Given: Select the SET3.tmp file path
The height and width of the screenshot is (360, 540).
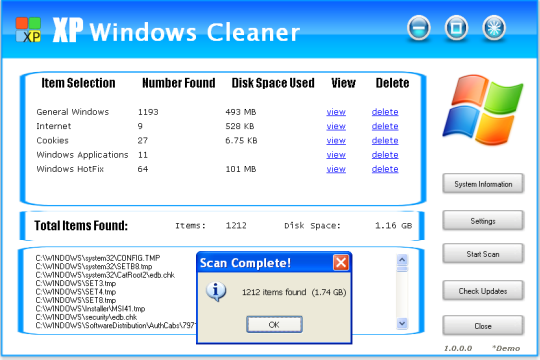Looking at the screenshot, I should (x=76, y=283).
